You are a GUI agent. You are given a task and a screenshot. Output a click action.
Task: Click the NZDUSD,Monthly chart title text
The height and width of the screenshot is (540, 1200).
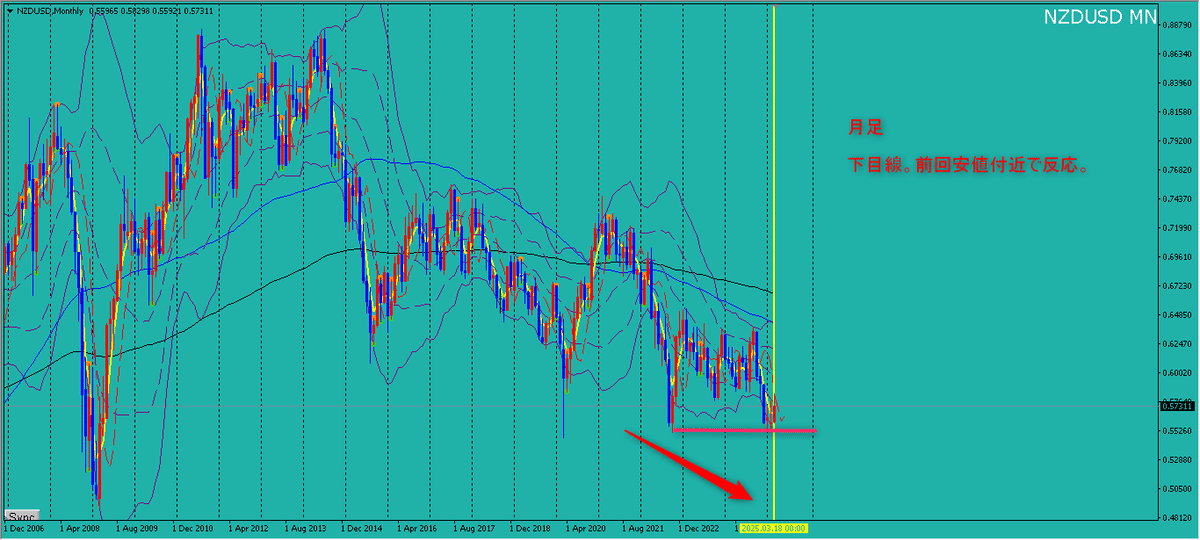pos(50,11)
